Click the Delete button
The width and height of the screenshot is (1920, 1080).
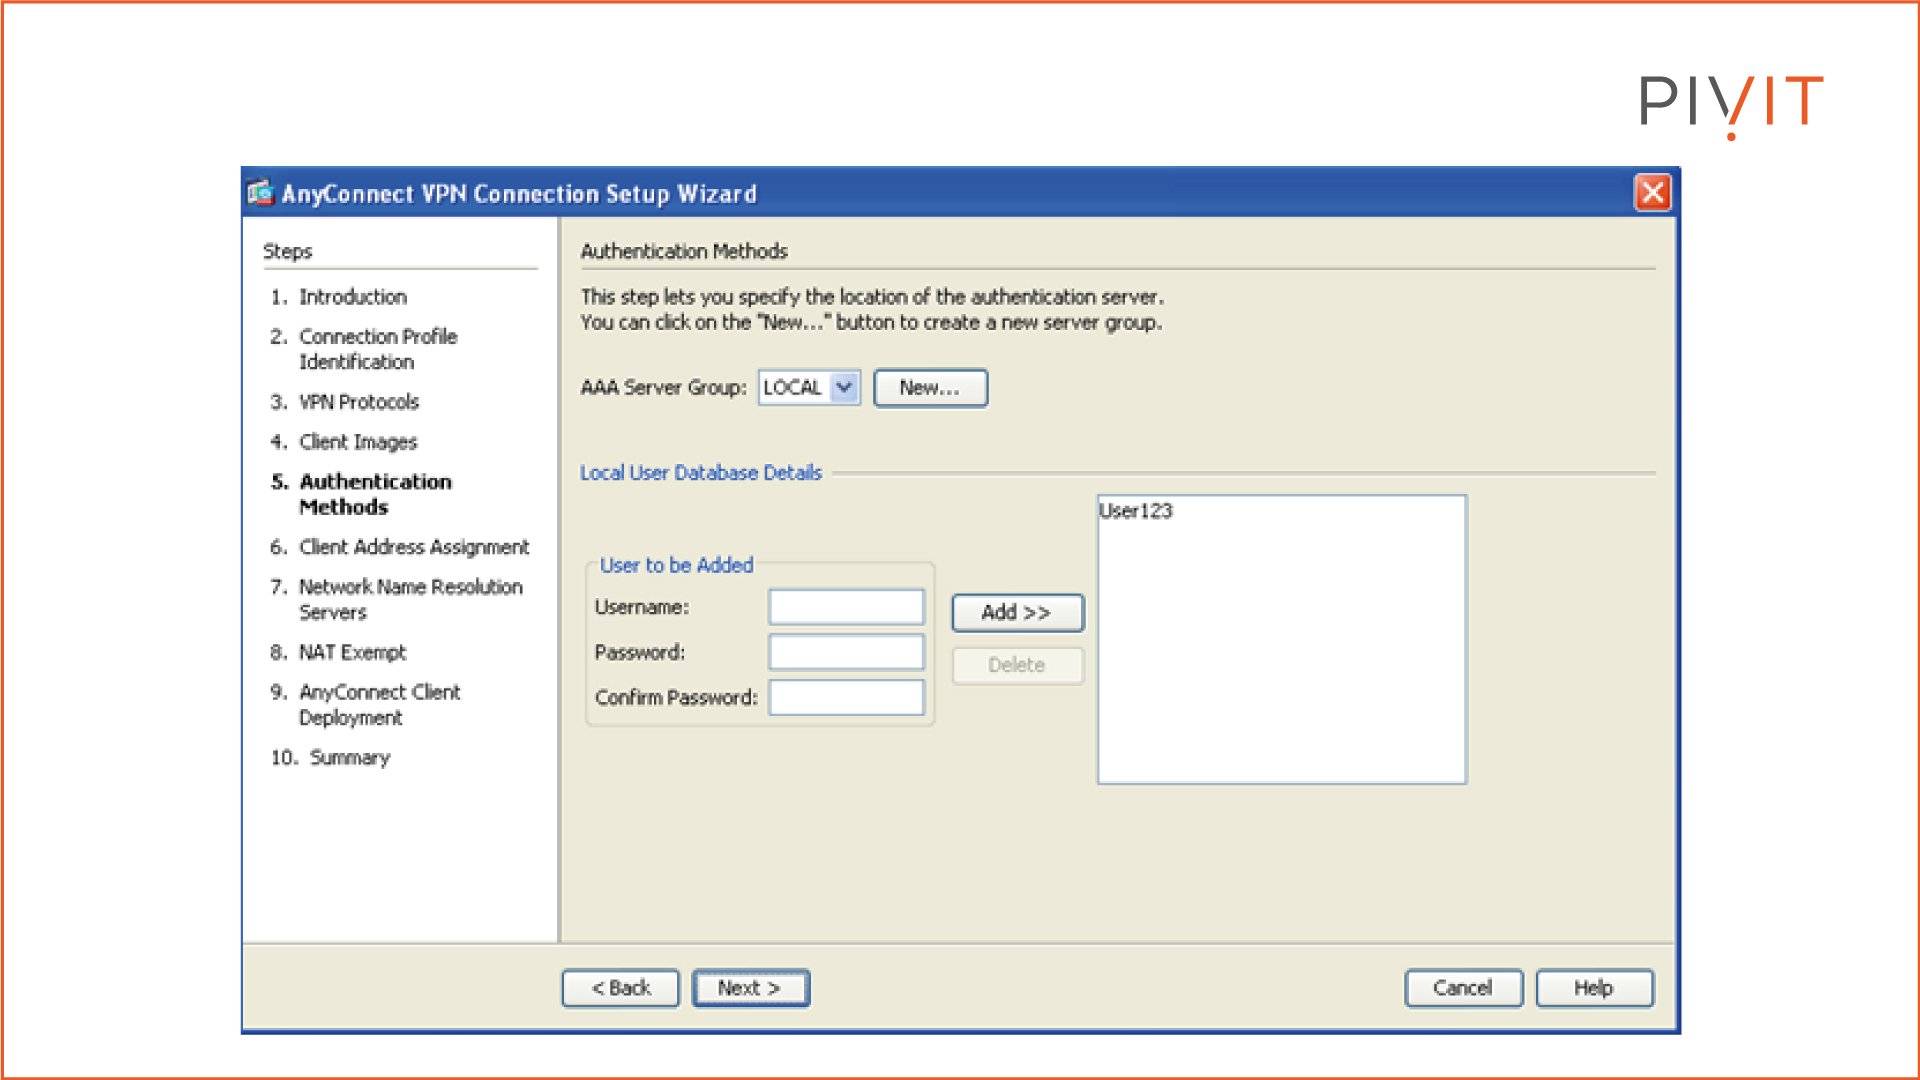1016,665
